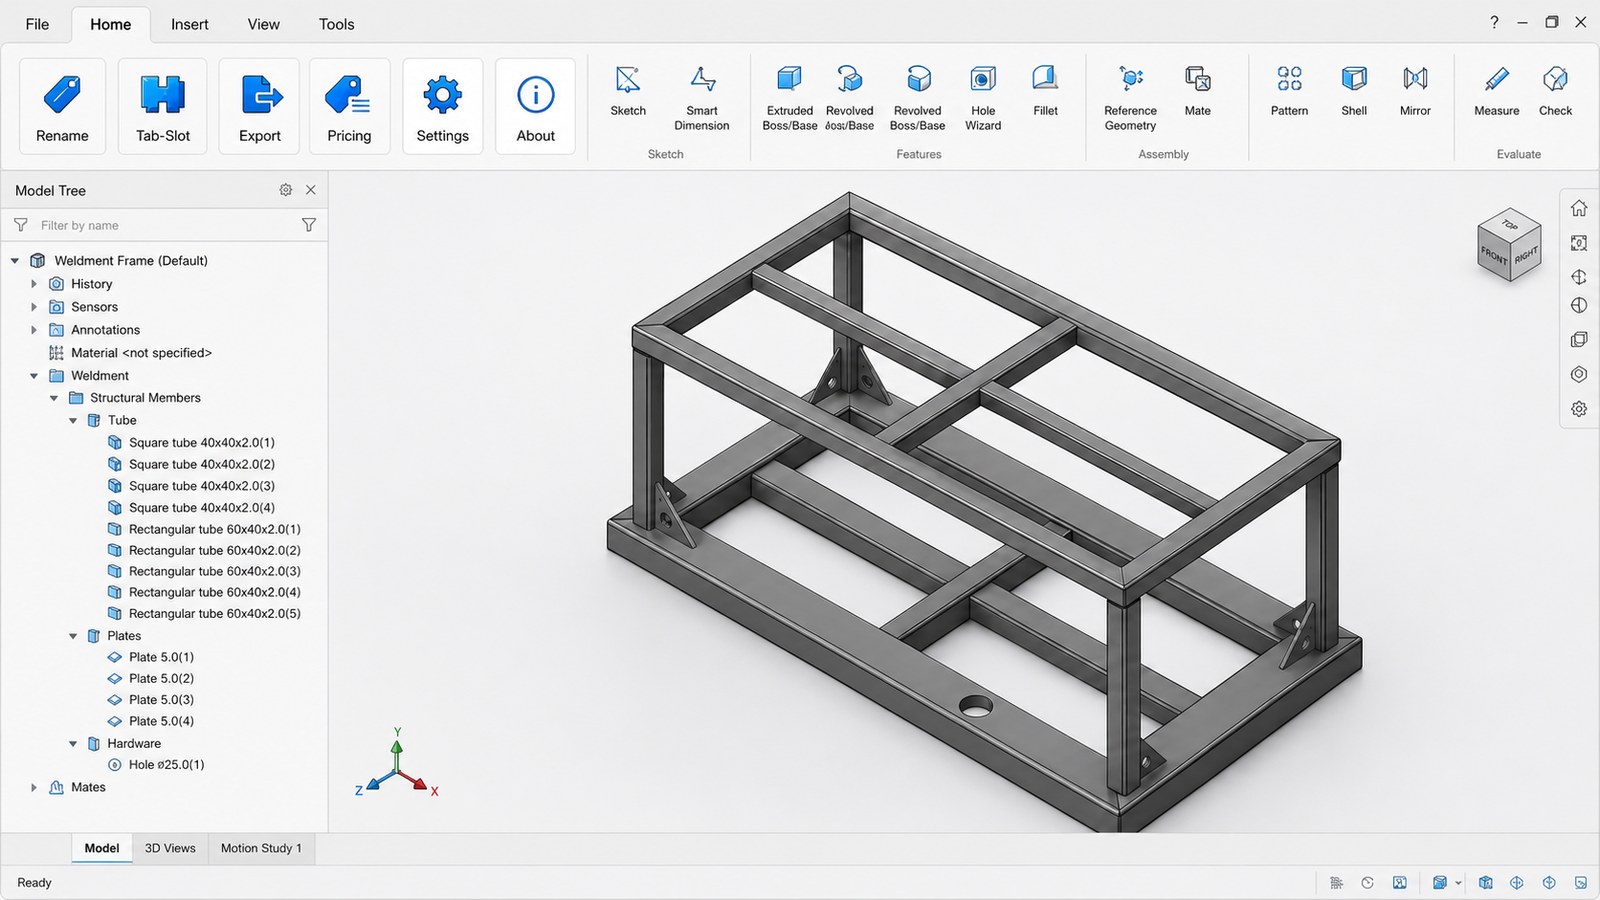
Task: Open the Pricing tool
Action: [349, 106]
